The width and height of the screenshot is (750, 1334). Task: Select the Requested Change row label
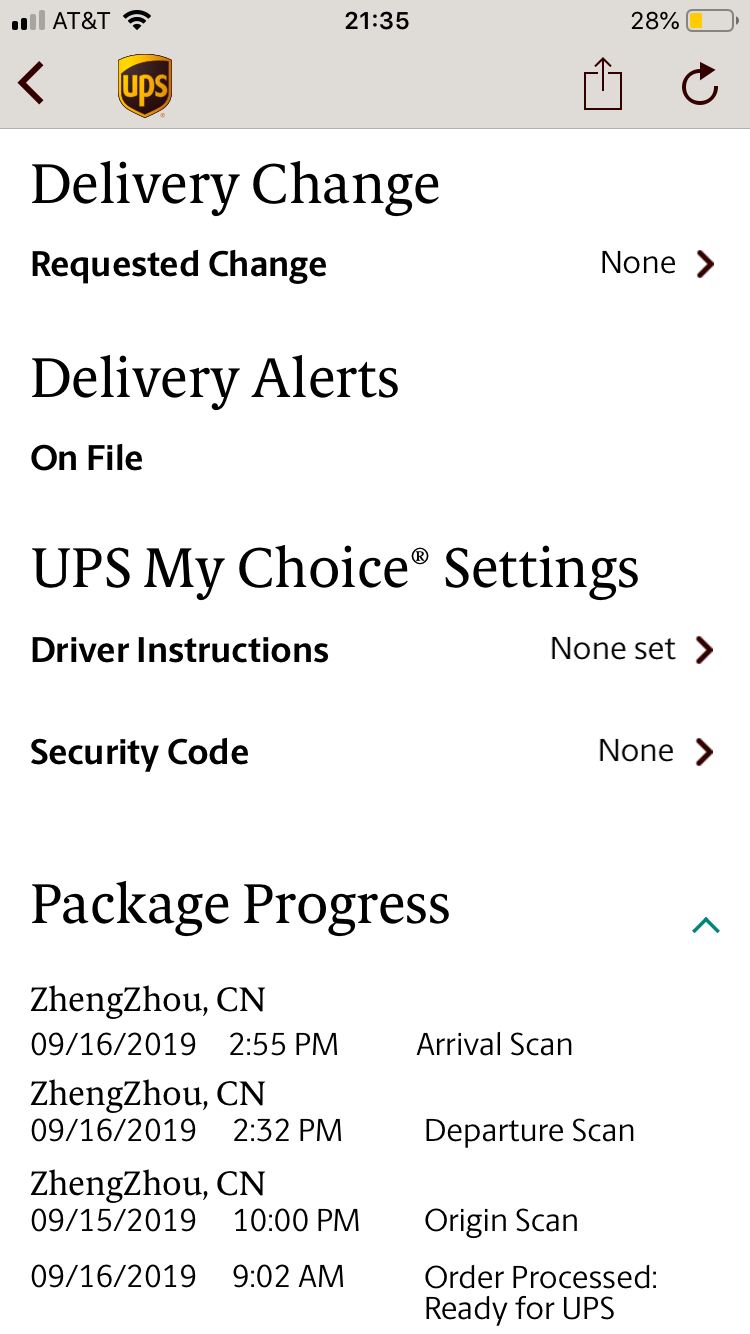coord(179,265)
